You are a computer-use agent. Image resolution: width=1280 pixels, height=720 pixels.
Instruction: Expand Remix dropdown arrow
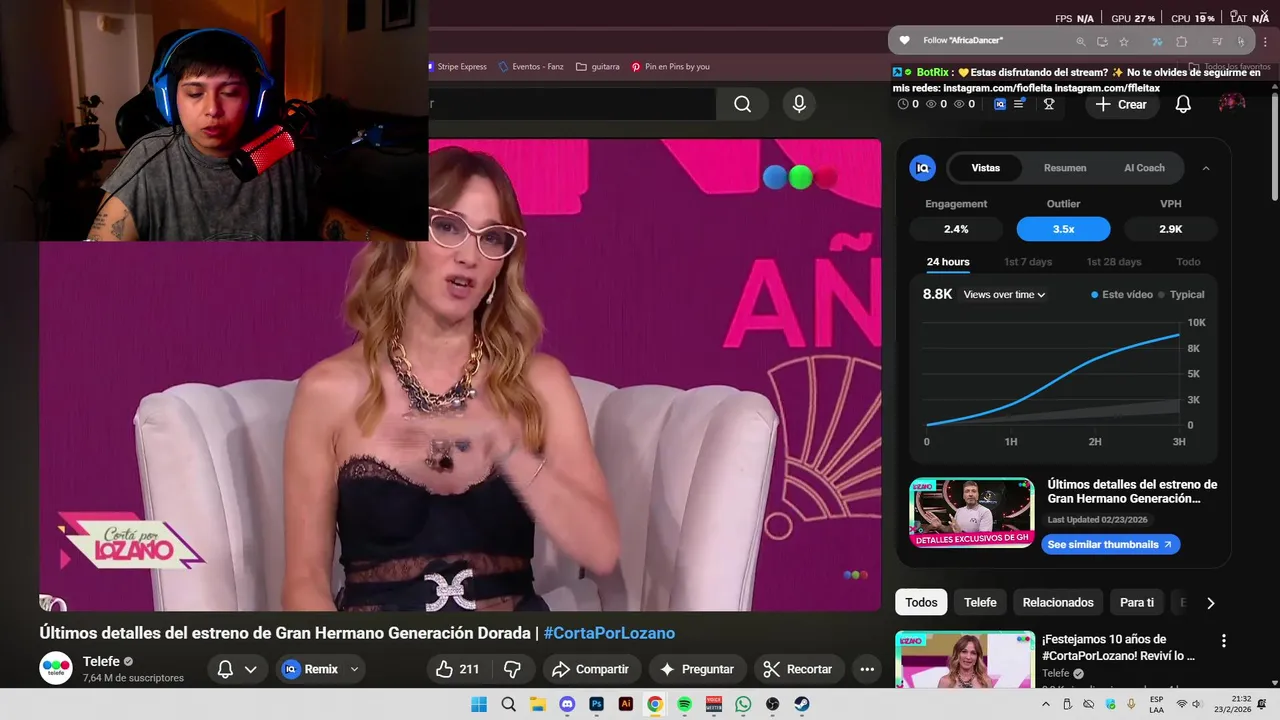tap(354, 669)
